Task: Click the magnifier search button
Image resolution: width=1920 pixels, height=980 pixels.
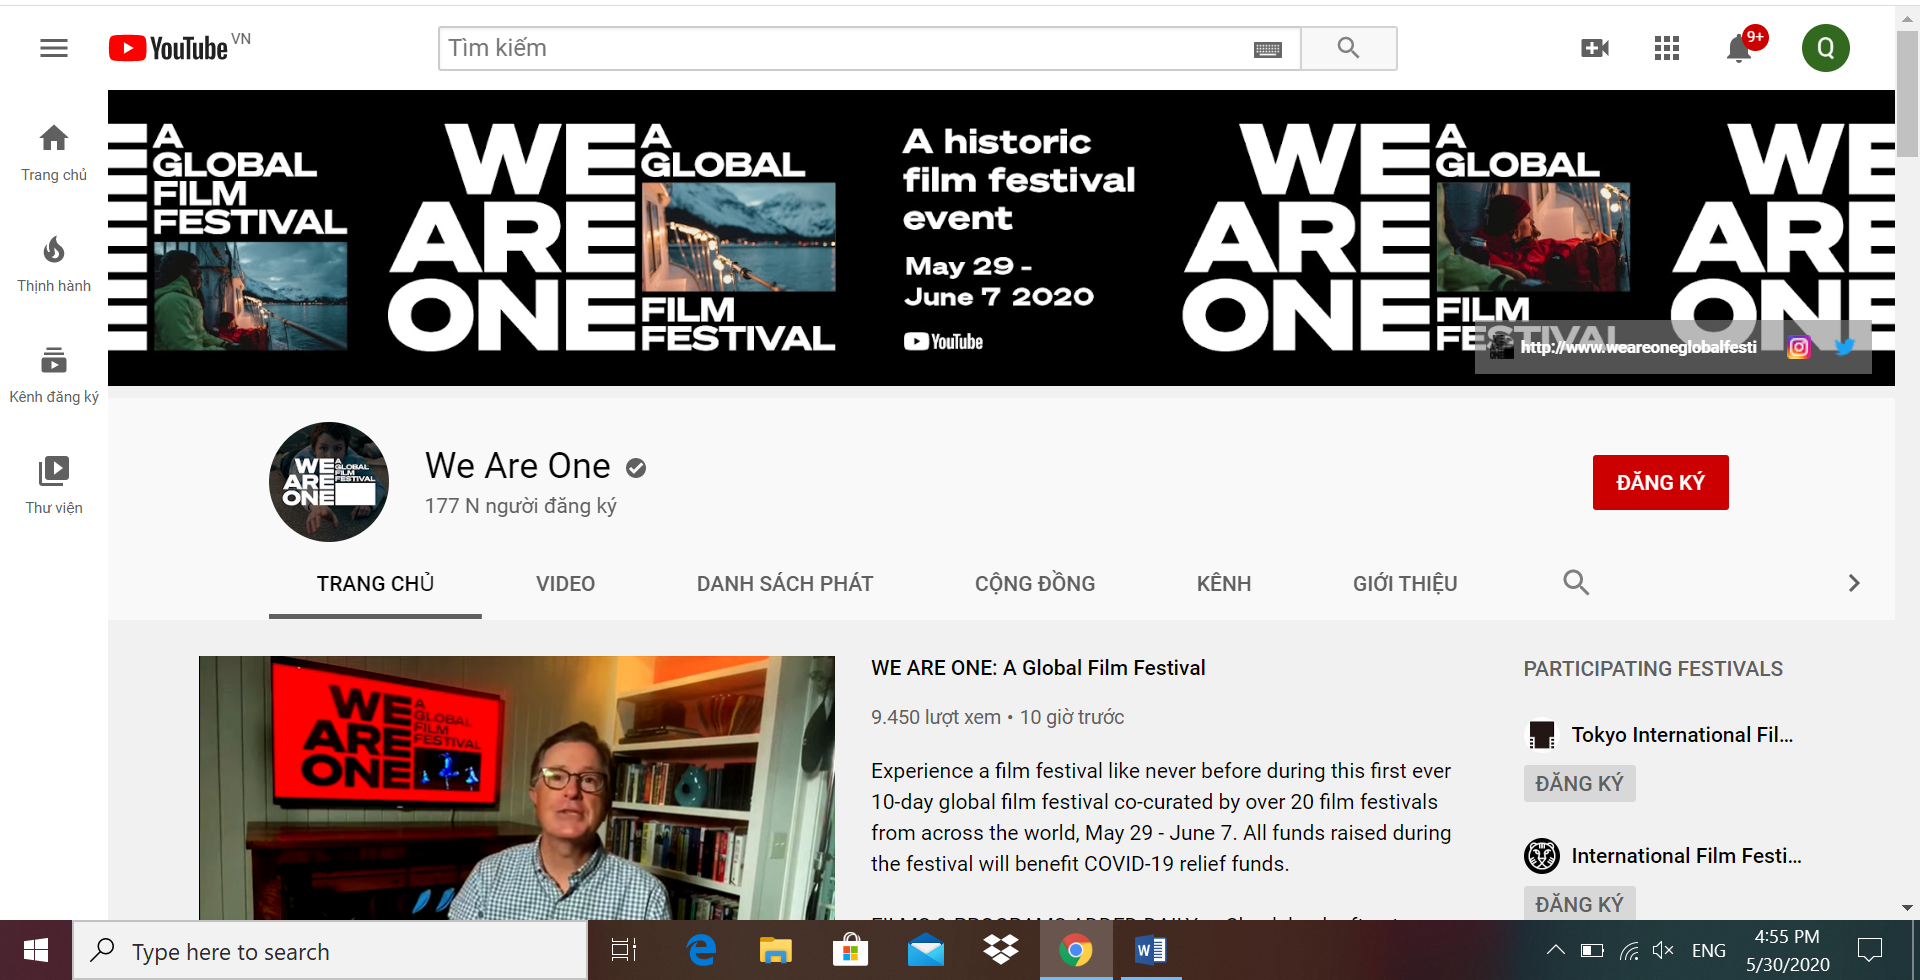Action: point(1348,48)
